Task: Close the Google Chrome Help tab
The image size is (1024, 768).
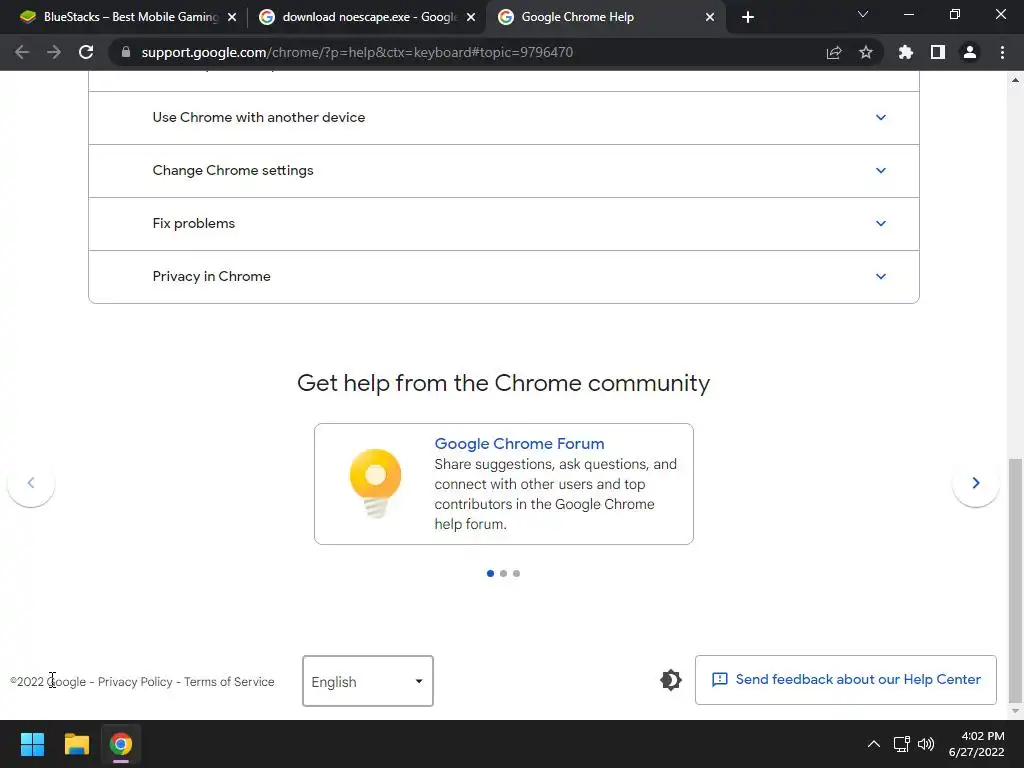Action: click(x=710, y=18)
